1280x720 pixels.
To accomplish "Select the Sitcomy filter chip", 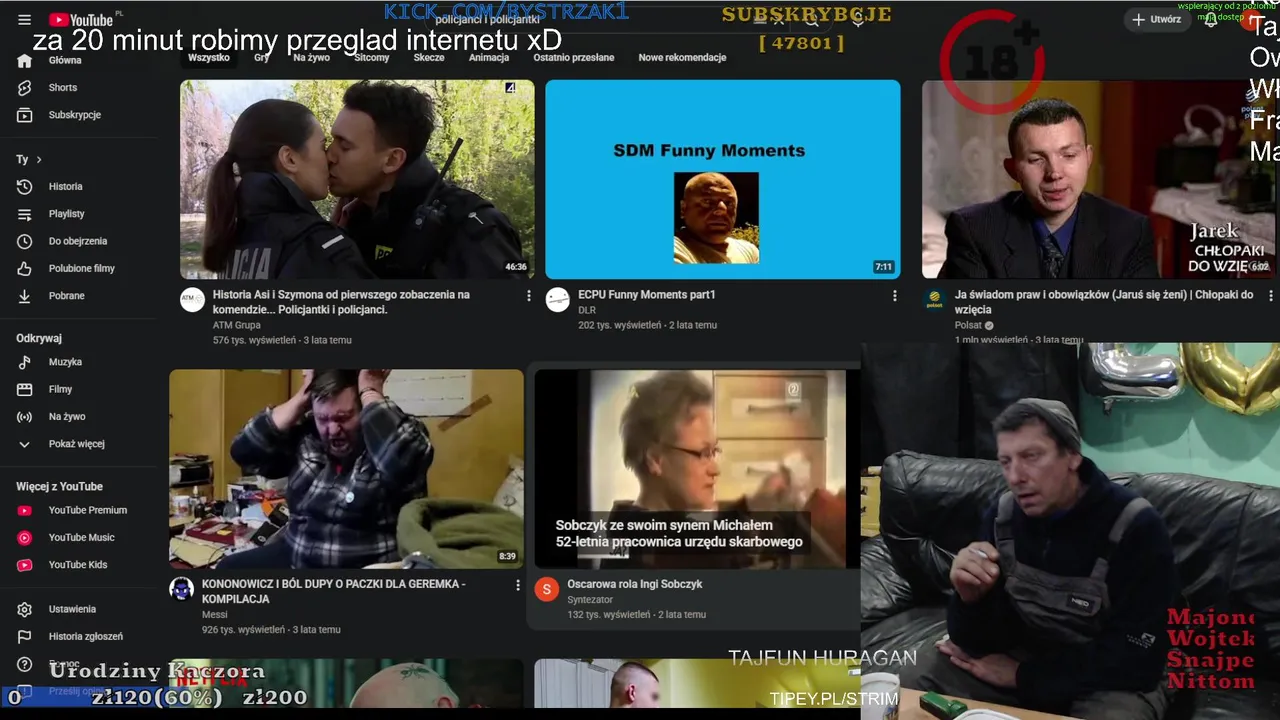I will click(372, 58).
